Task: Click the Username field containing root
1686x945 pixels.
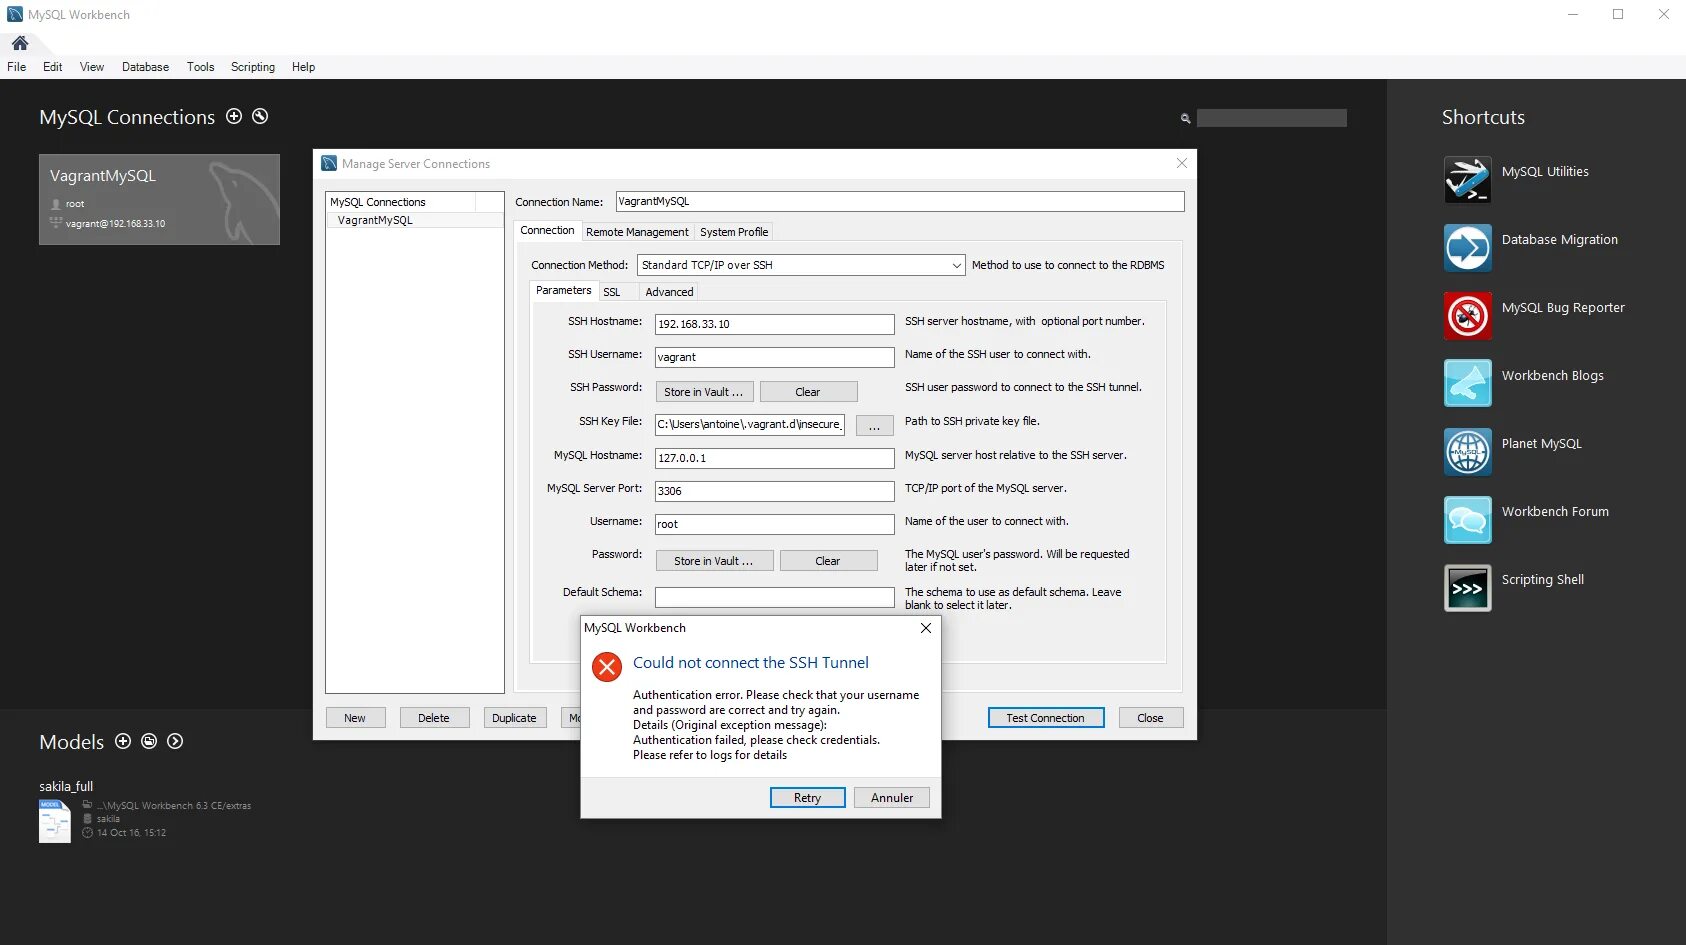Action: click(775, 524)
